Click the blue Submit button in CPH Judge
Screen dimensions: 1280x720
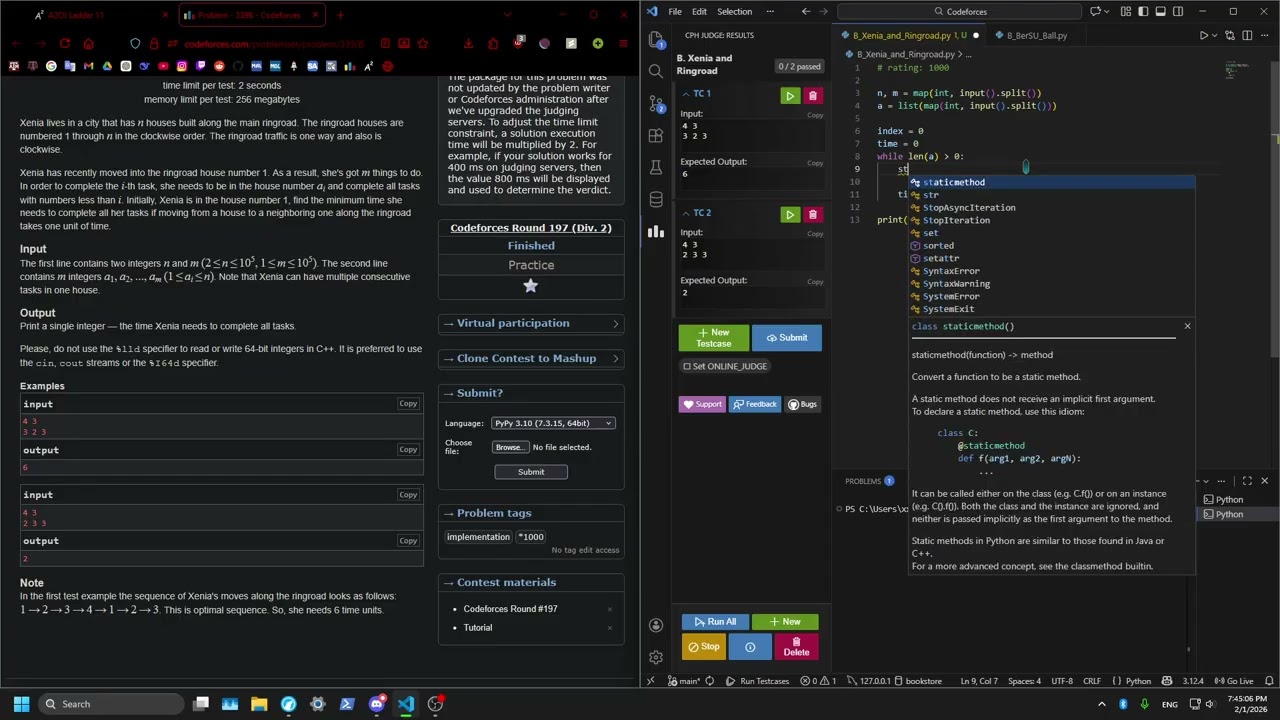(x=786, y=338)
